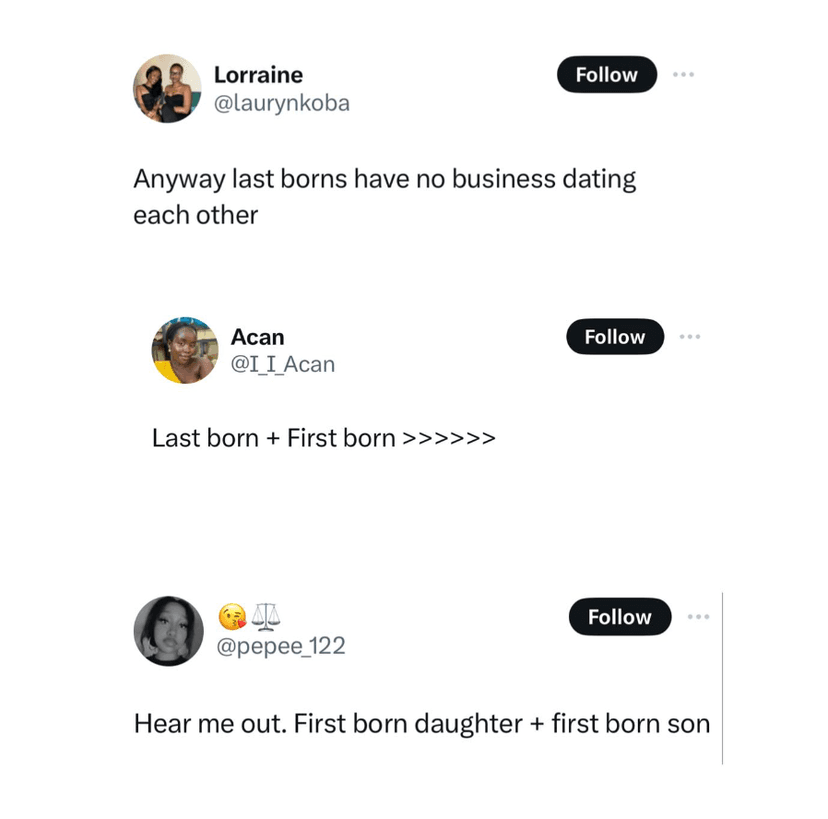This screenshot has width=828, height=819.
Task: Open the Lorraine display name link
Action: click(258, 75)
